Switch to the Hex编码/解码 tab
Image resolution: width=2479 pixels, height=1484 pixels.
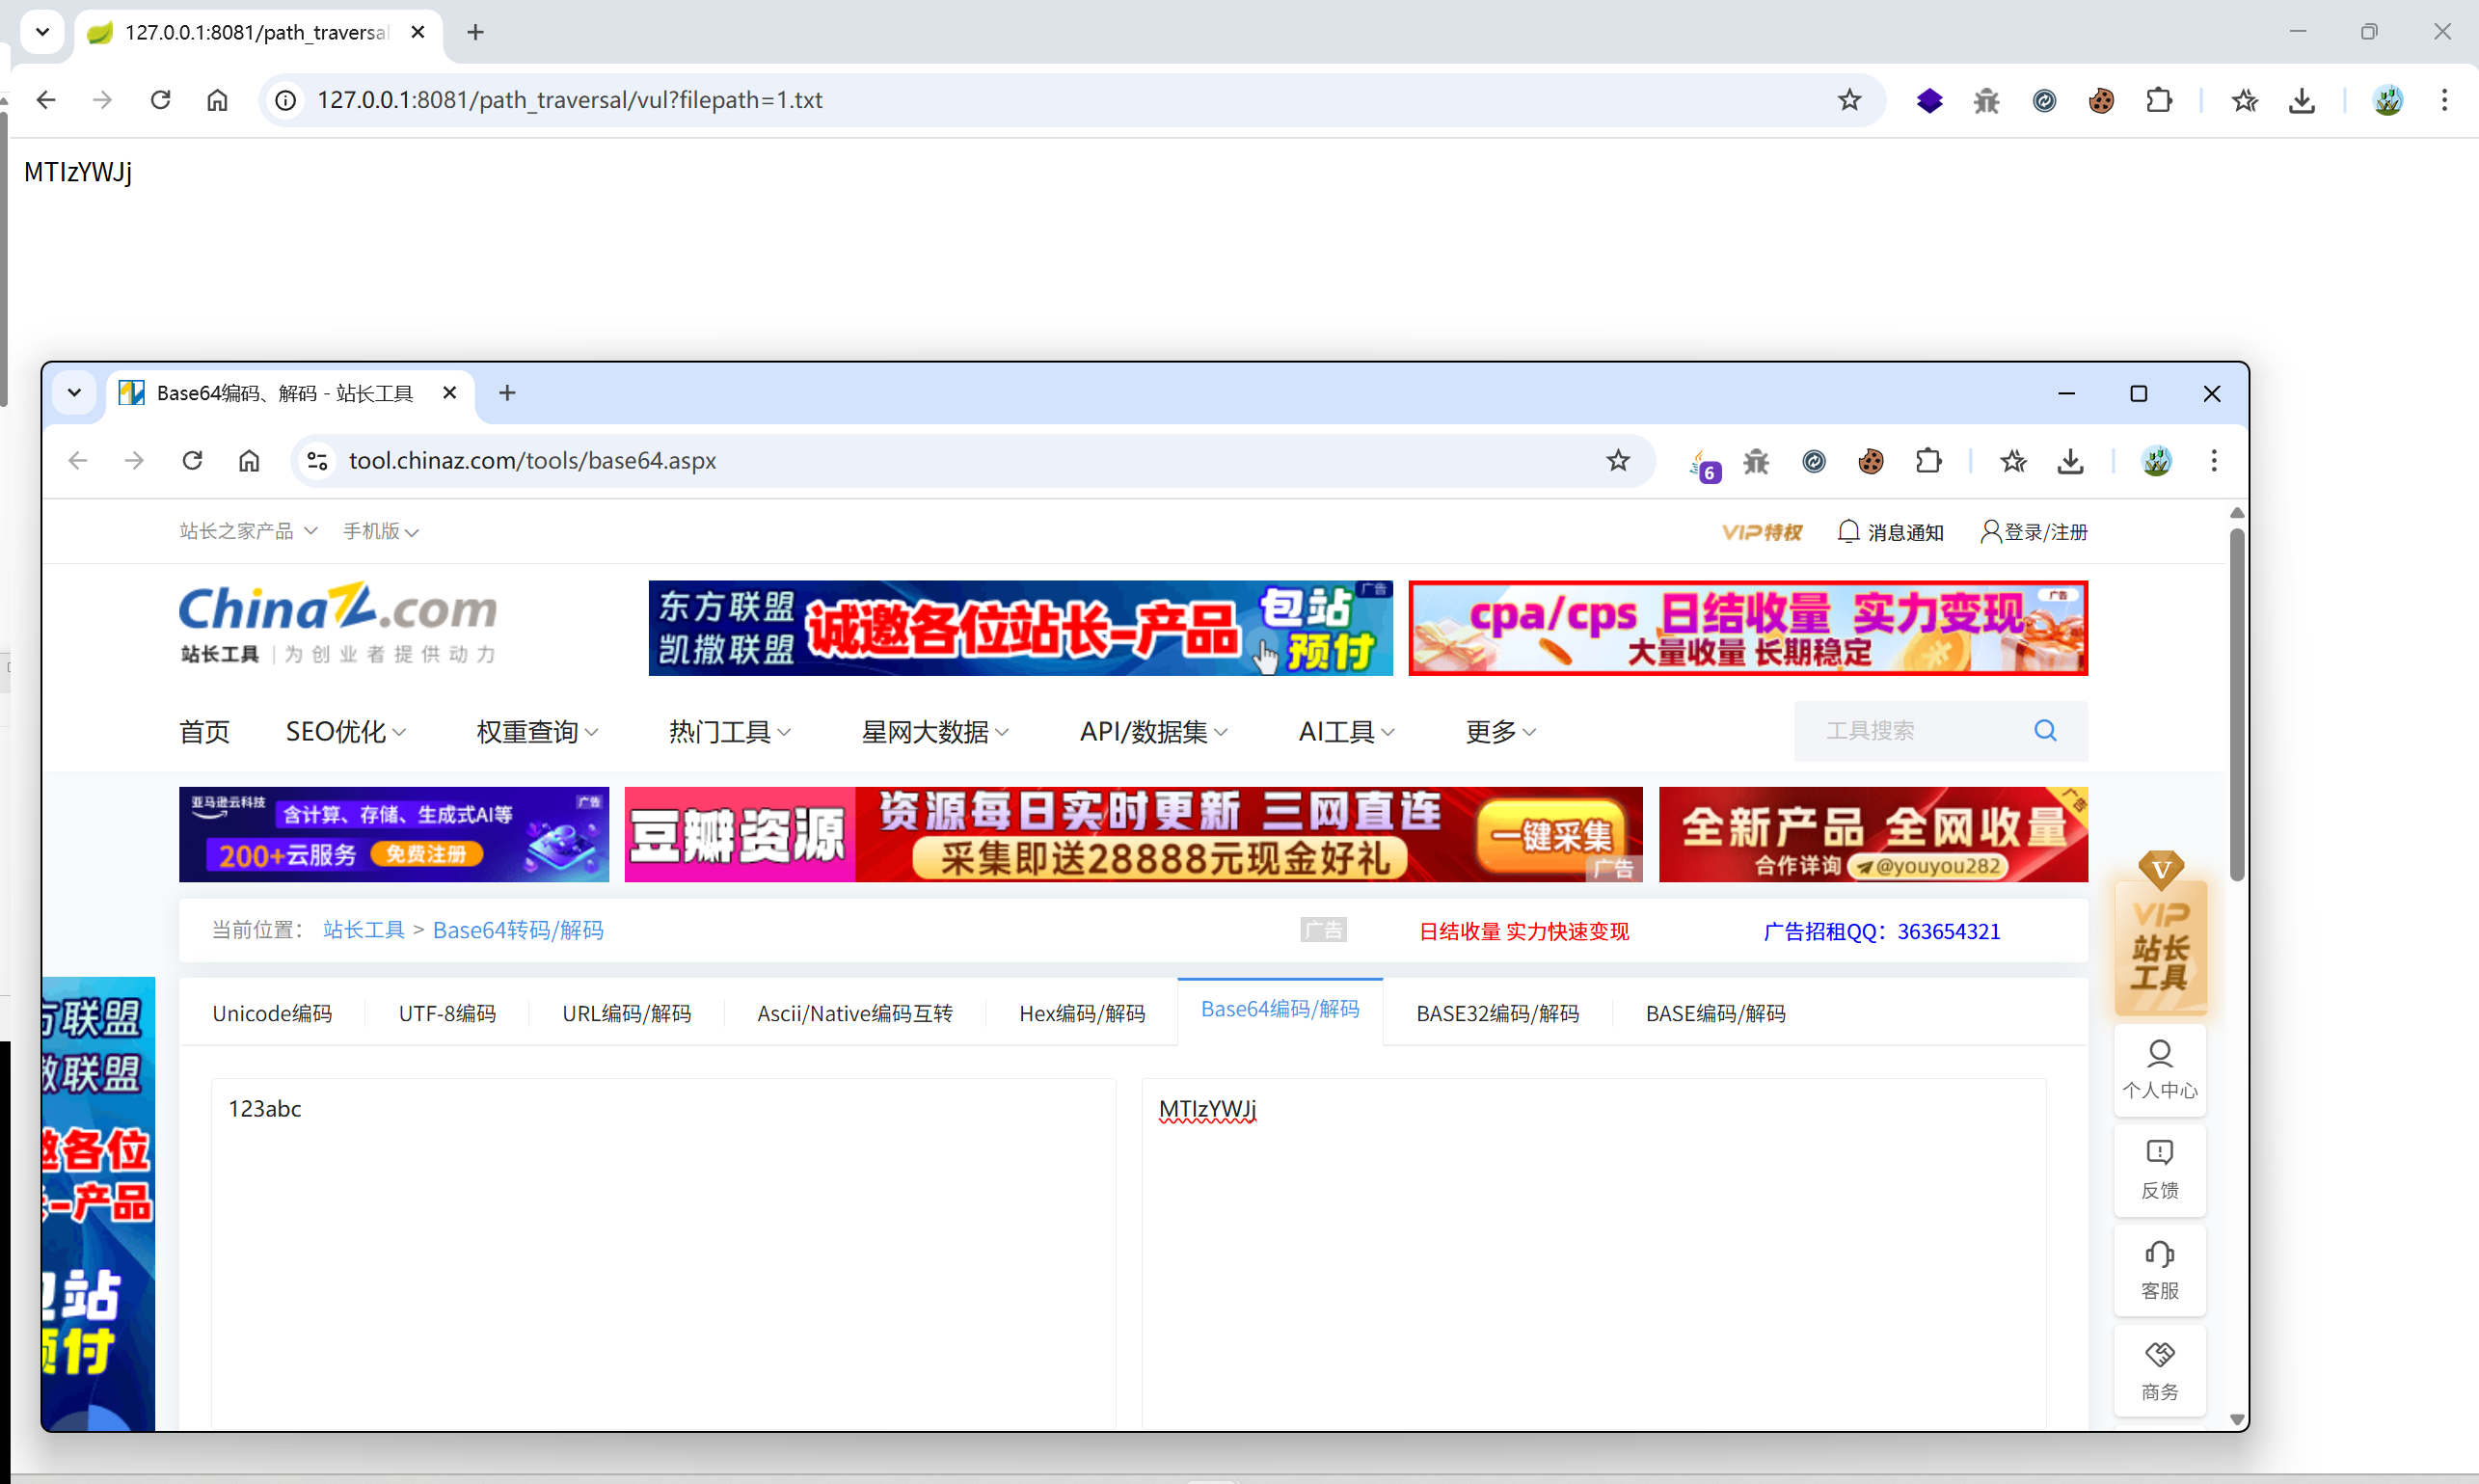pos(1081,1013)
